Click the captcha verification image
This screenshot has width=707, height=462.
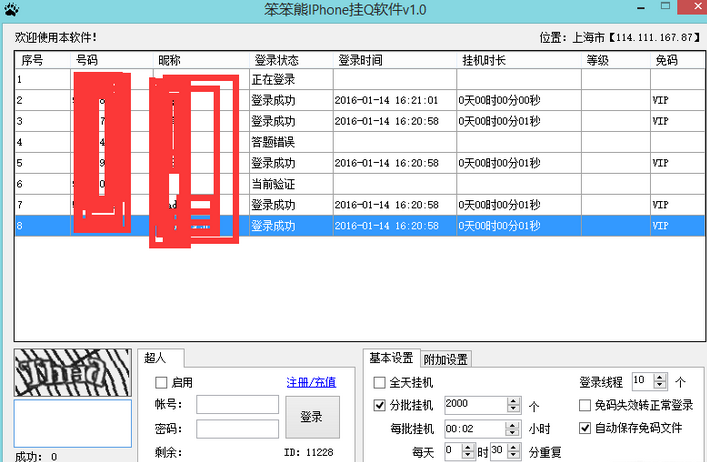coord(73,373)
